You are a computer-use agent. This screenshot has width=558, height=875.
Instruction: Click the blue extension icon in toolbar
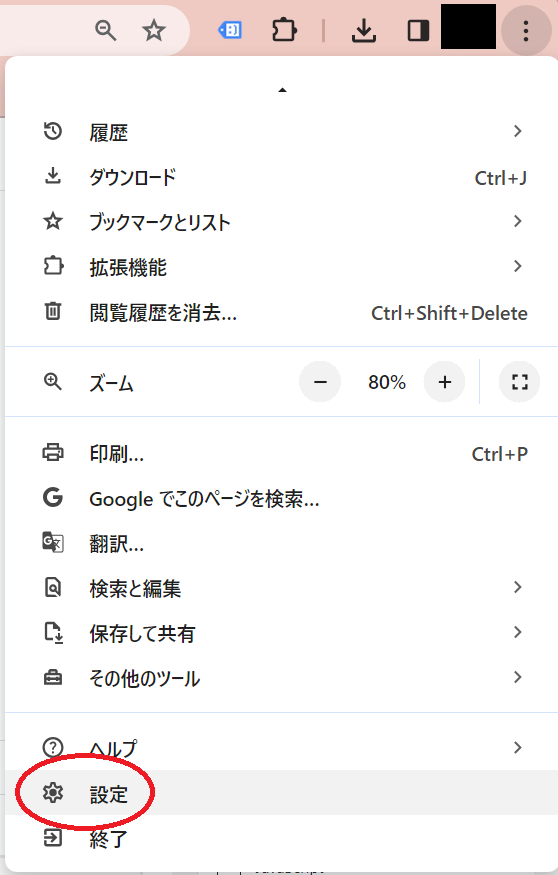pyautogui.click(x=230, y=30)
